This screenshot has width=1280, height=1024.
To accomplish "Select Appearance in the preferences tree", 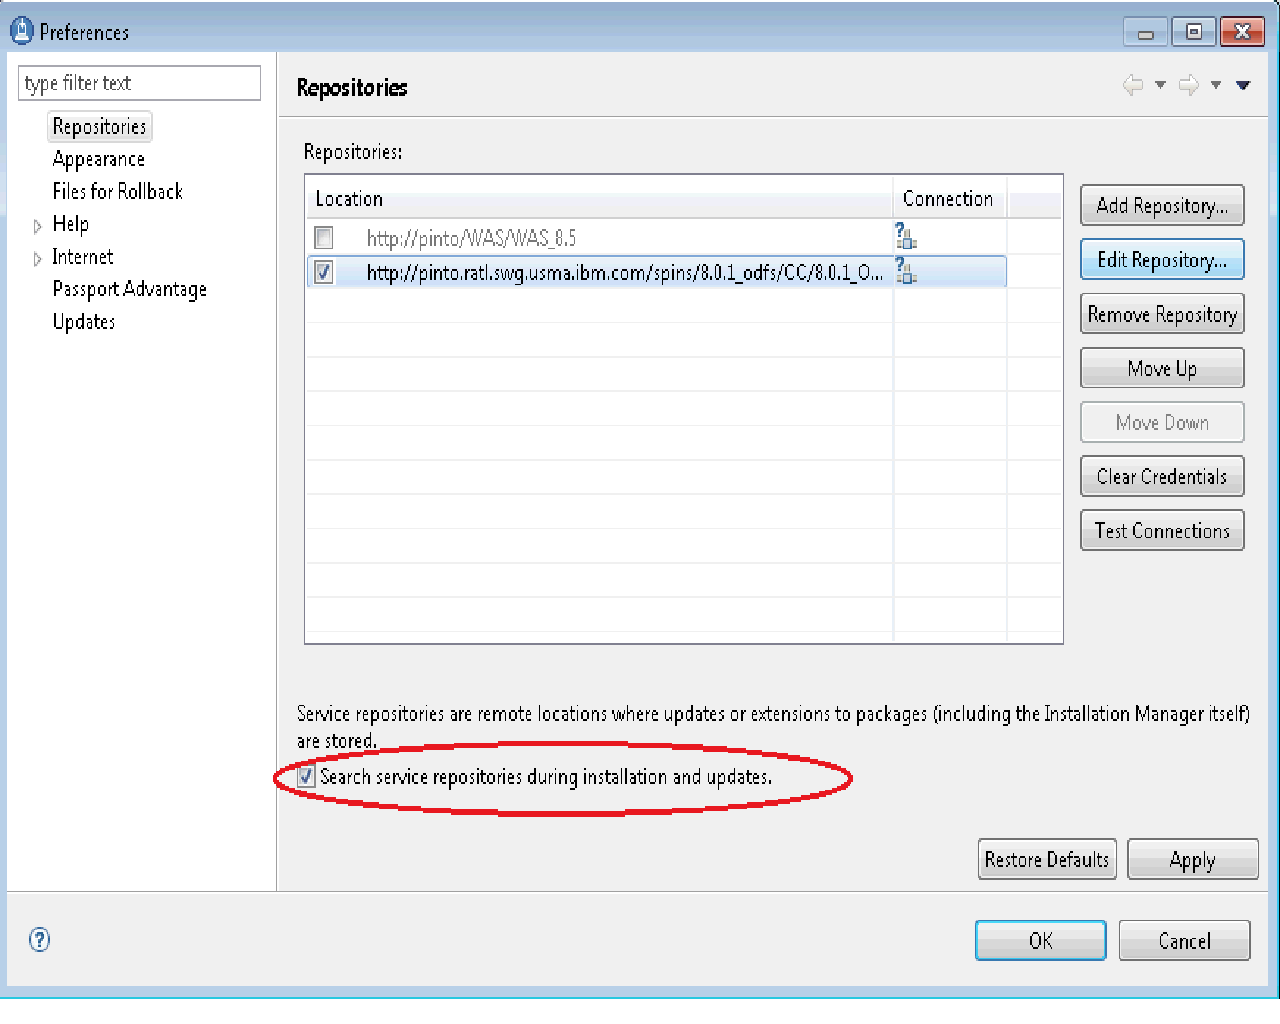I will tap(99, 159).
